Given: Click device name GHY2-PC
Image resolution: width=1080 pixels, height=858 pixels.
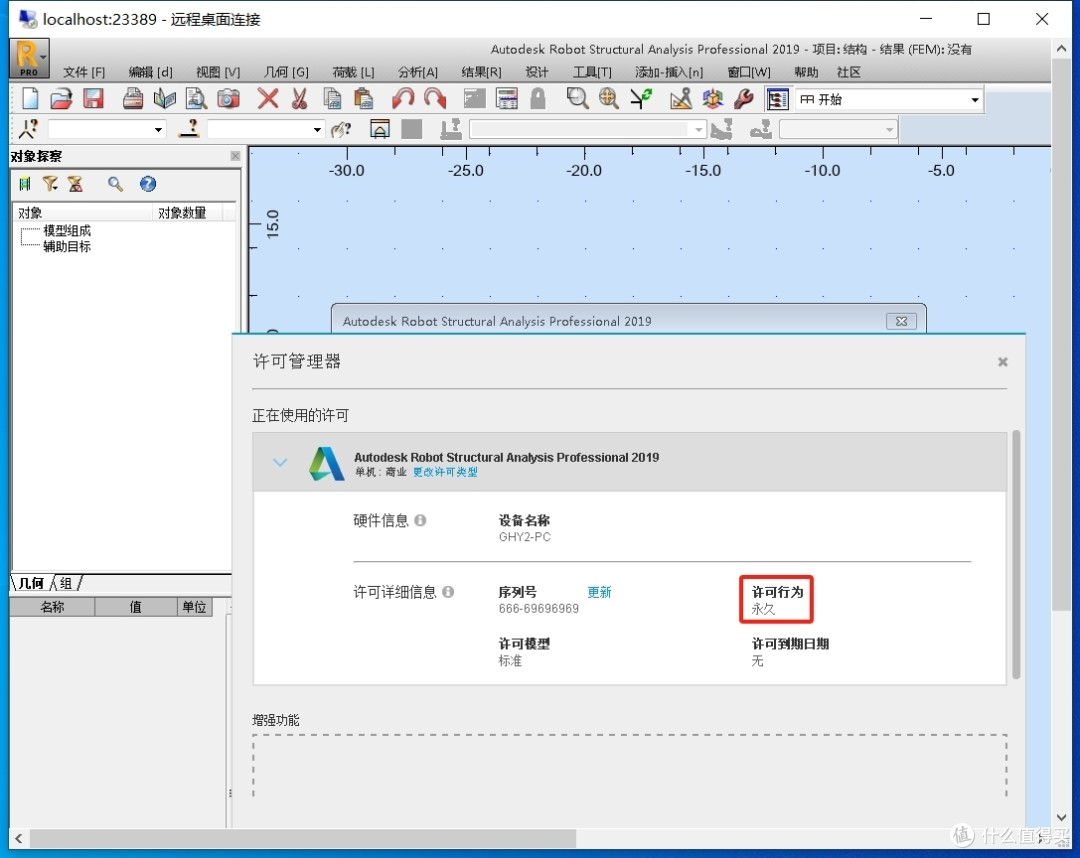Looking at the screenshot, I should pyautogui.click(x=525, y=537).
